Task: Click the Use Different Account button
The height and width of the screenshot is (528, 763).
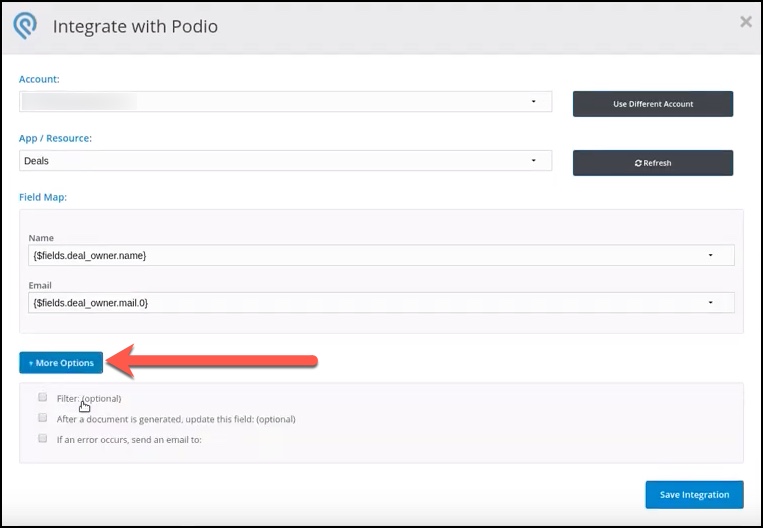Action: [x=652, y=104]
